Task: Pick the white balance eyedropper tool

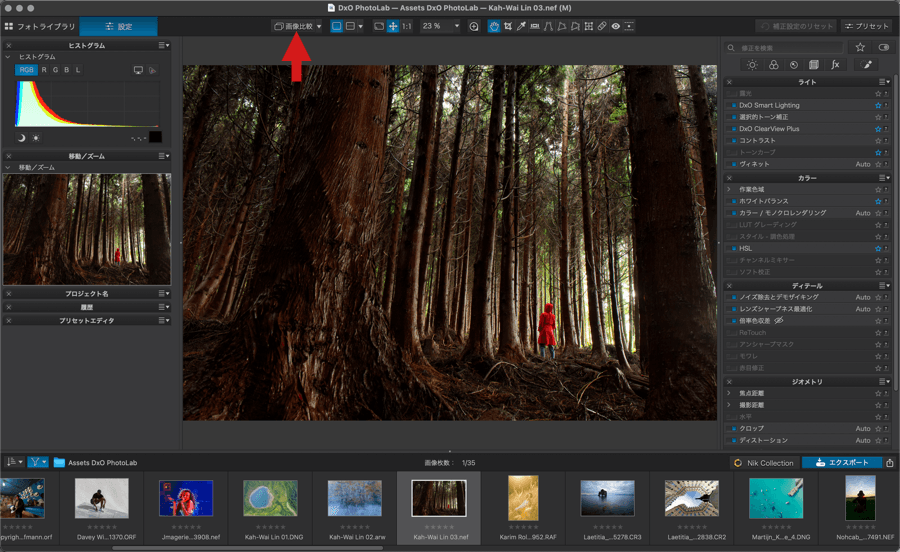Action: pos(521,26)
